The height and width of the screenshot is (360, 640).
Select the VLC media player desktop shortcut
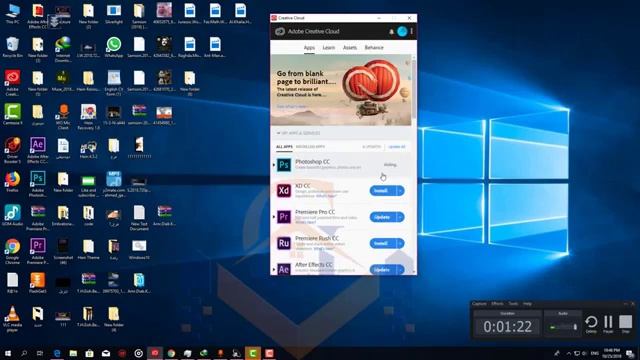pyautogui.click(x=12, y=318)
